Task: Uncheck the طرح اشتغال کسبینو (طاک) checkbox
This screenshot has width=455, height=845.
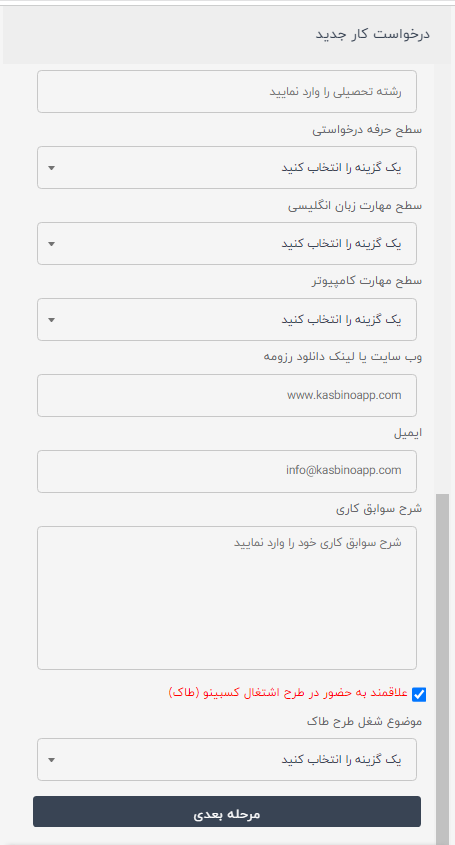Action: 419,695
